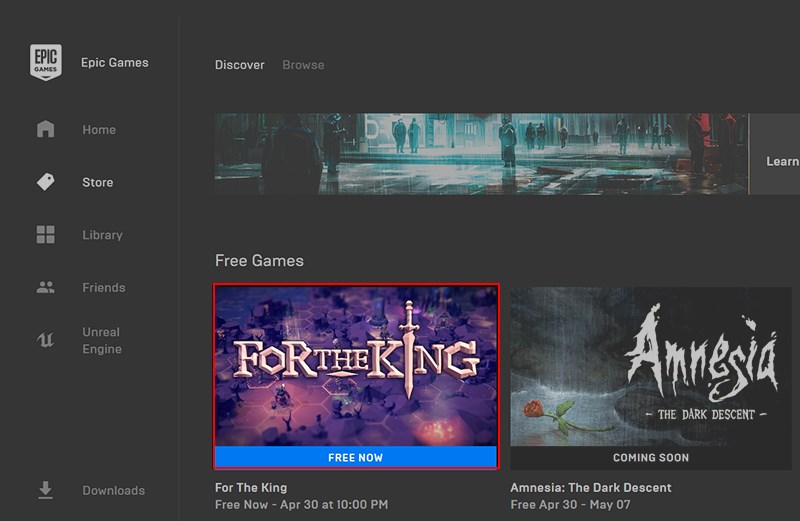Click the Home house icon
Screen dimensions: 800x521
pos(45,129)
